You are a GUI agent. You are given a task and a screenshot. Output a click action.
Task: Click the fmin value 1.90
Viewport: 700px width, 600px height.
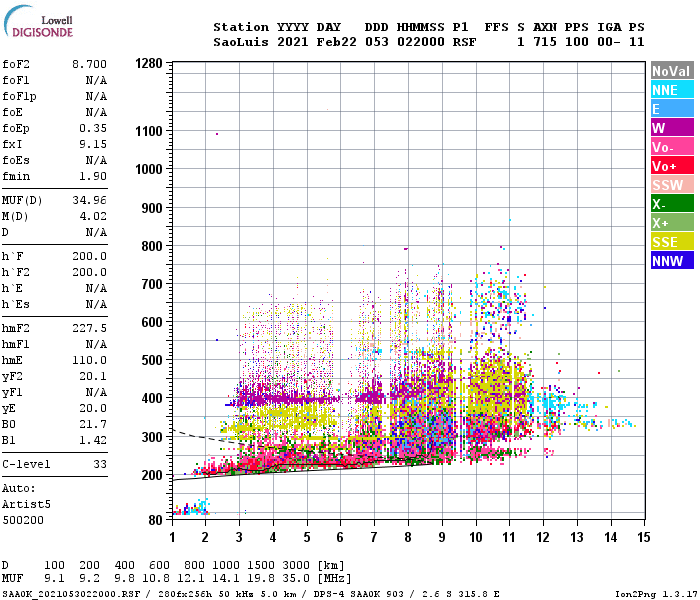(x=93, y=176)
